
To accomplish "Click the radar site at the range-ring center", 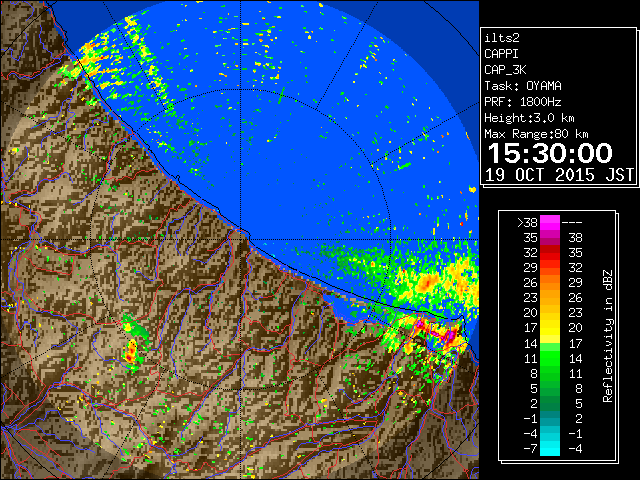I will (x=241, y=239).
